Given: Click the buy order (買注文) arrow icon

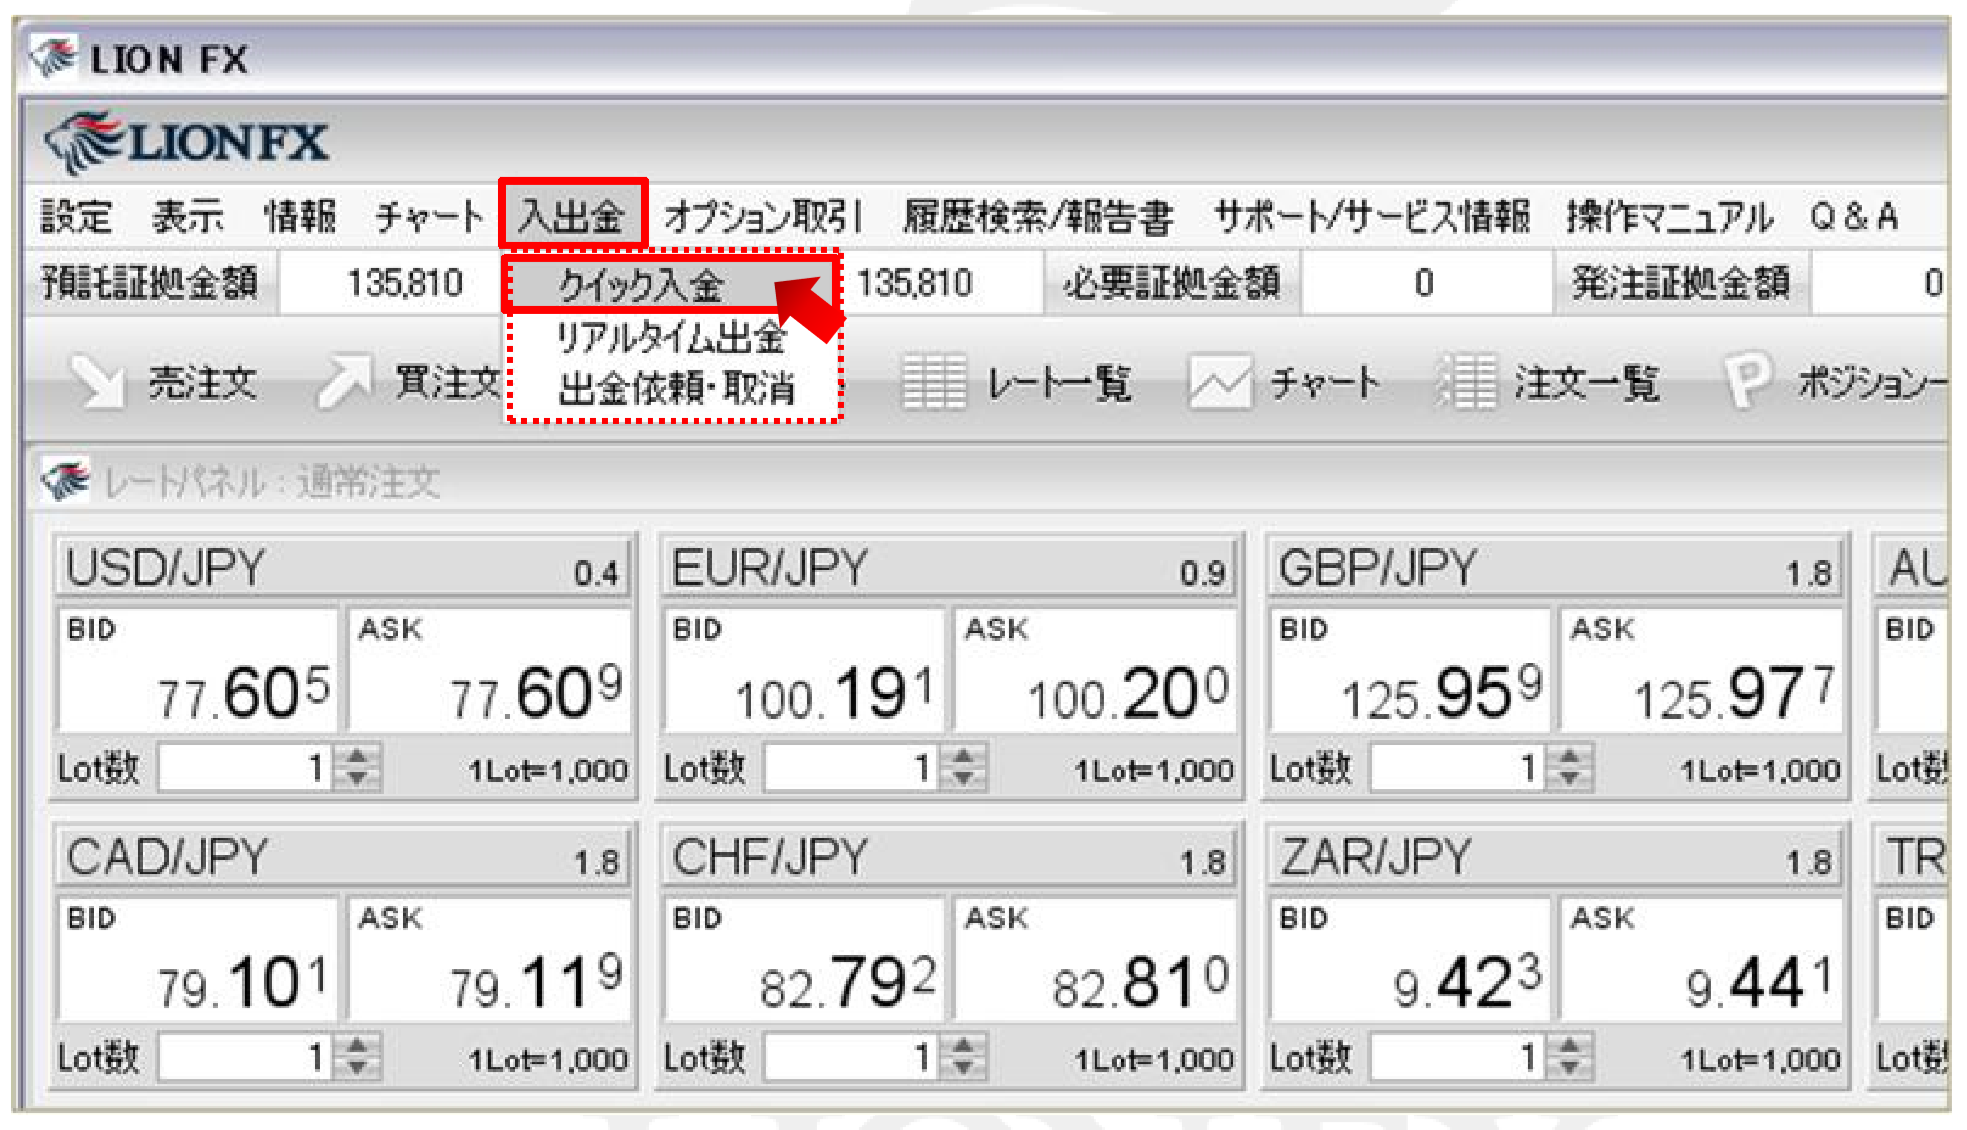Looking at the screenshot, I should pyautogui.click(x=344, y=382).
